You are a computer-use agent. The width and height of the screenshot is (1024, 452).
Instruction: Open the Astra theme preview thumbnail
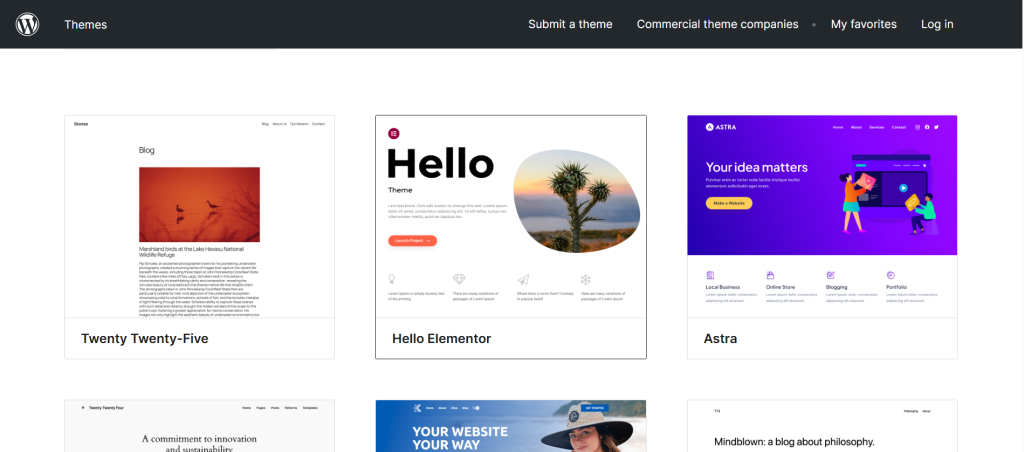click(822, 217)
